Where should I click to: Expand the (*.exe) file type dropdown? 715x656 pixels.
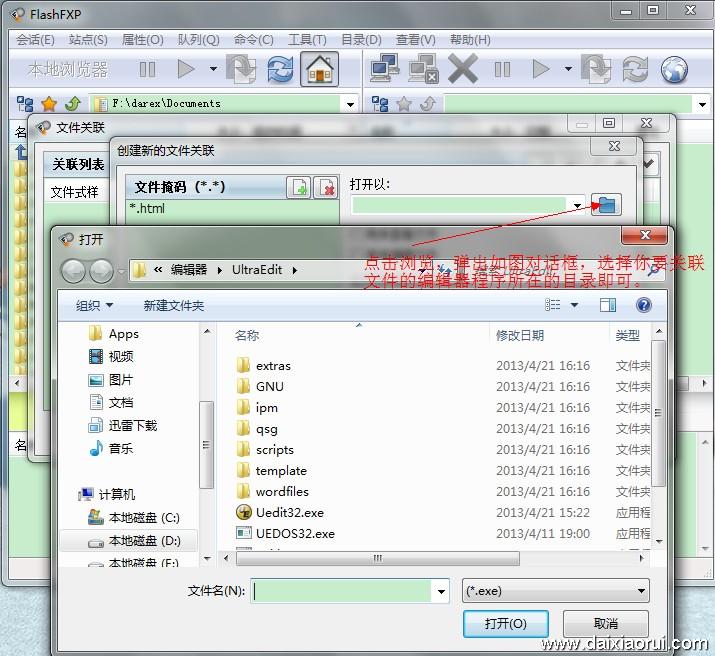[642, 591]
